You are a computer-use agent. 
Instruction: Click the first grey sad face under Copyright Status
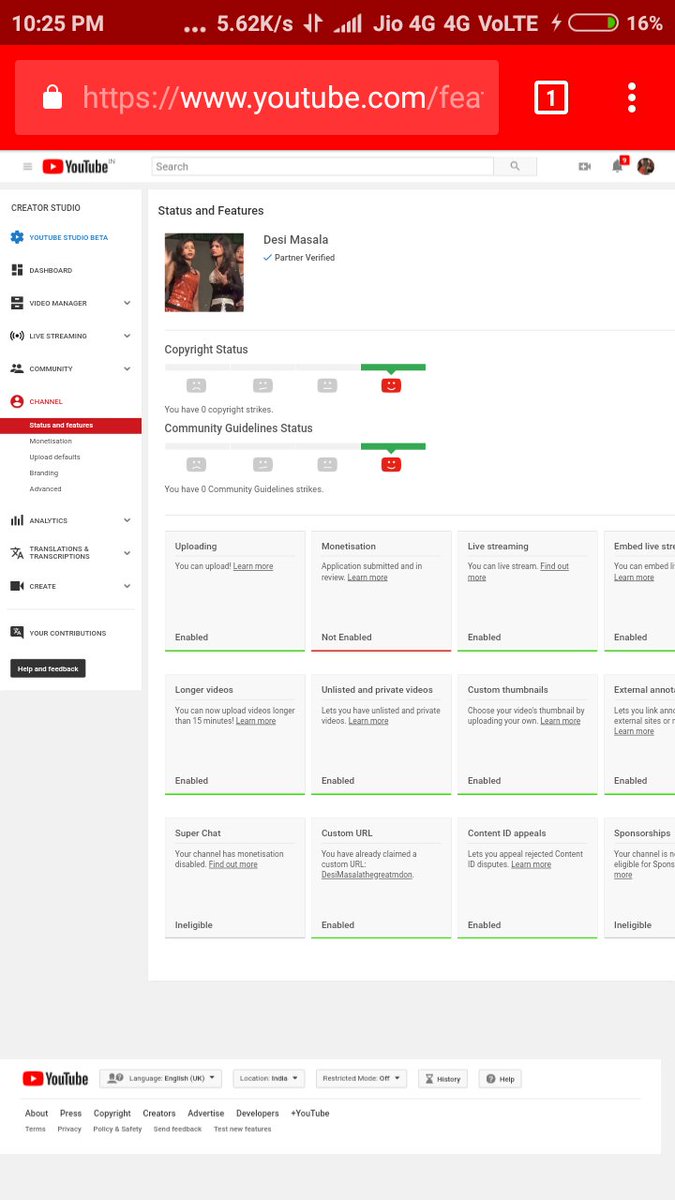(x=197, y=385)
